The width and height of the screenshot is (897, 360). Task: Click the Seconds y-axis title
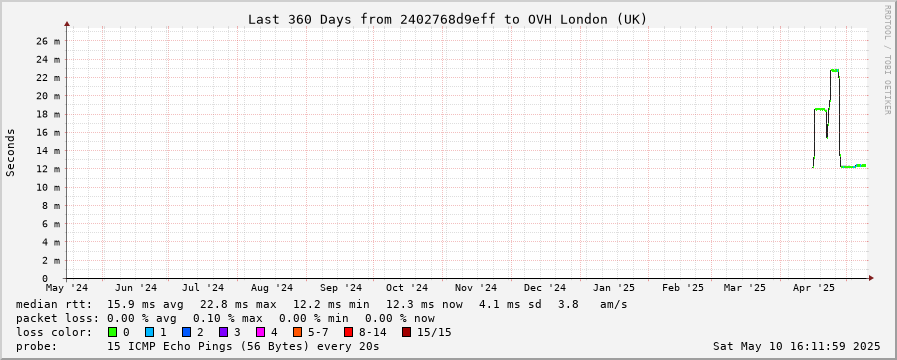coord(11,152)
